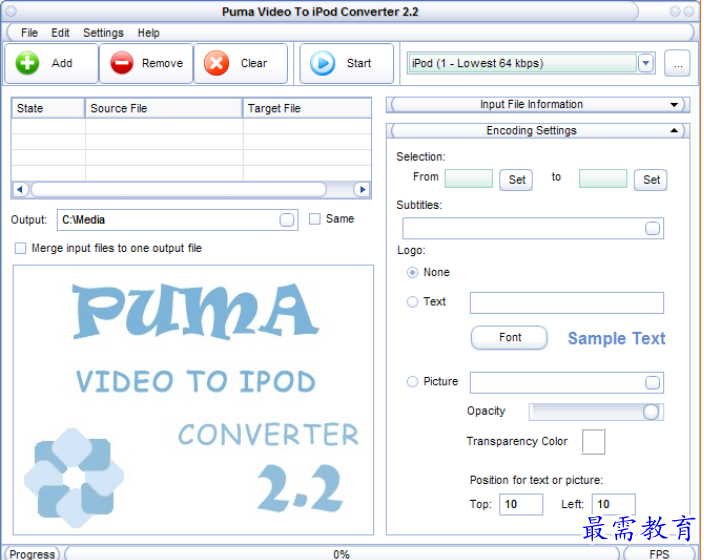Browse for a Subtitles file
The height and width of the screenshot is (560, 704).
click(x=652, y=228)
